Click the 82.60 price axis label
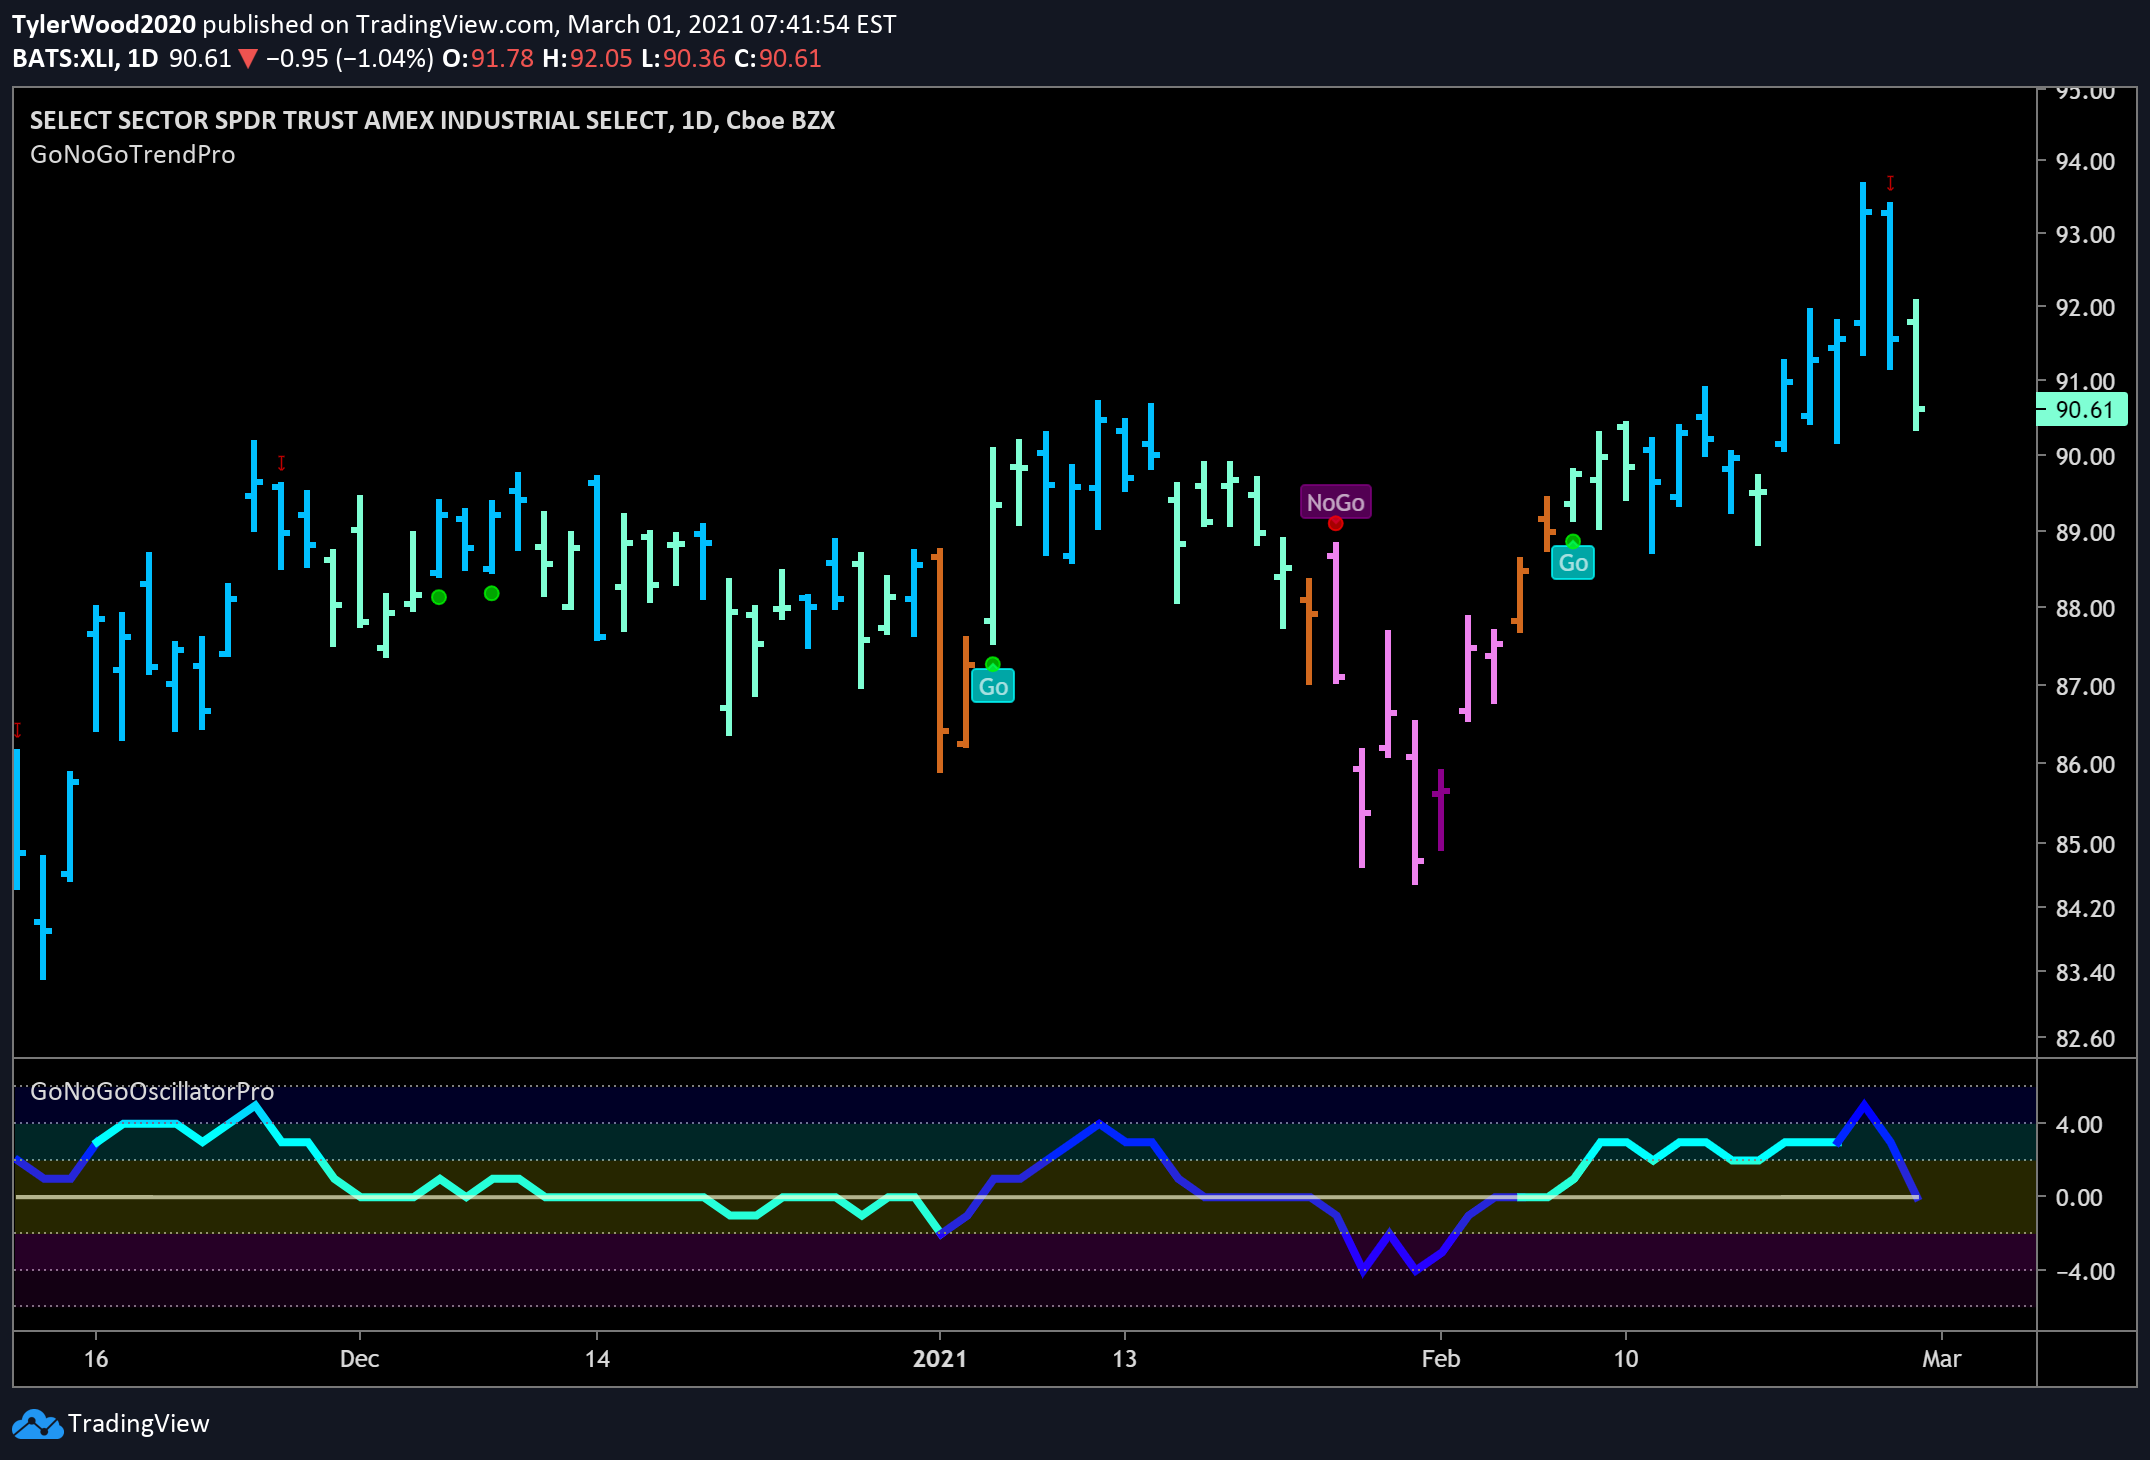 (2085, 1038)
